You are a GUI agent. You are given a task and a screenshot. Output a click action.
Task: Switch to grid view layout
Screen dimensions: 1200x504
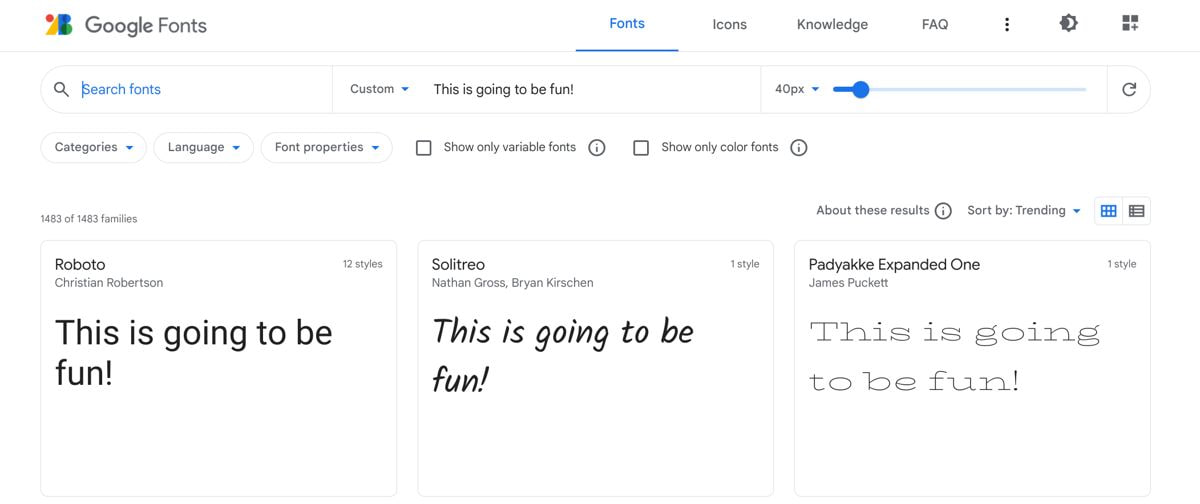point(1108,211)
